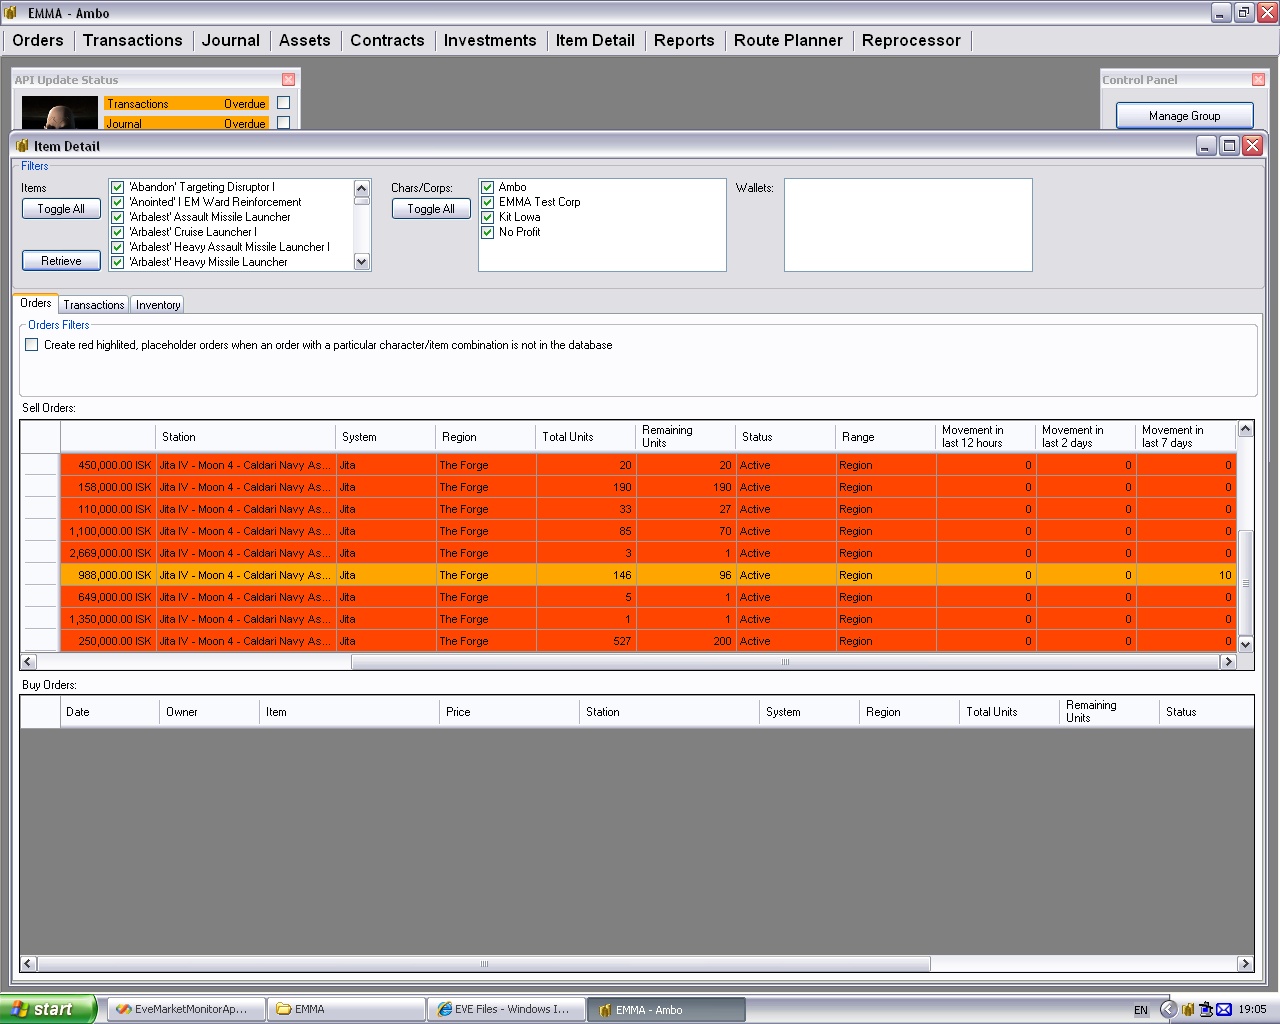The height and width of the screenshot is (1024, 1280).
Task: Click the mail icon in system tray
Action: point(1224,1009)
